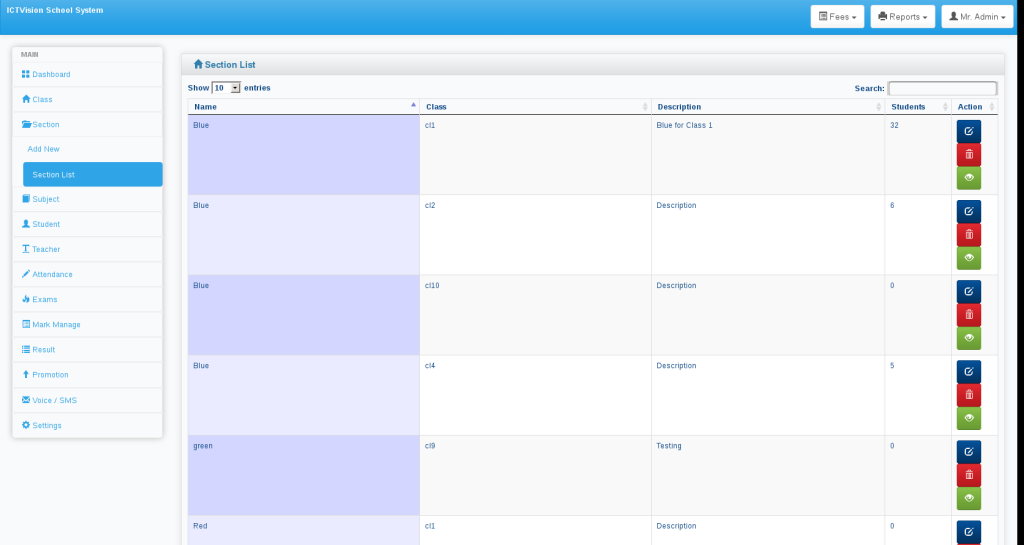Select the Section List sidebar entry
Screen dimensions: 1024x545
93,174
